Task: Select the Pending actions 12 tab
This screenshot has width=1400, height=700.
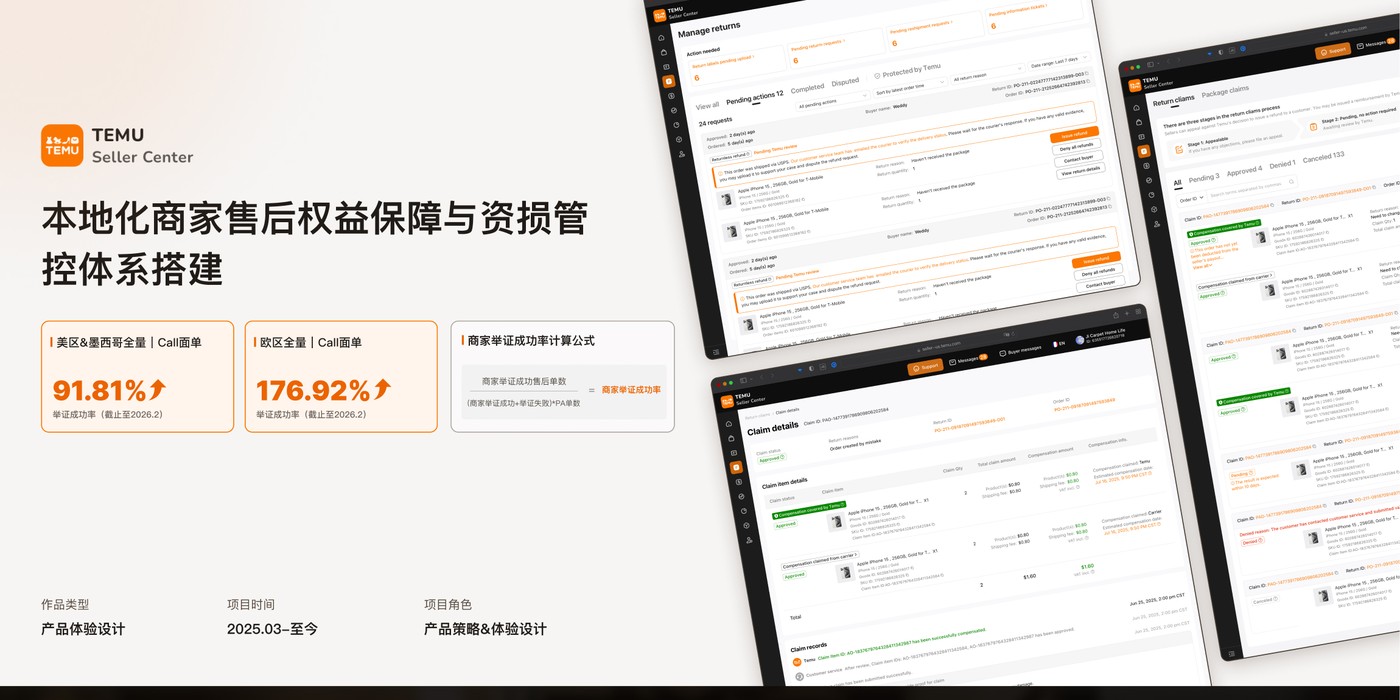Action: 754,97
